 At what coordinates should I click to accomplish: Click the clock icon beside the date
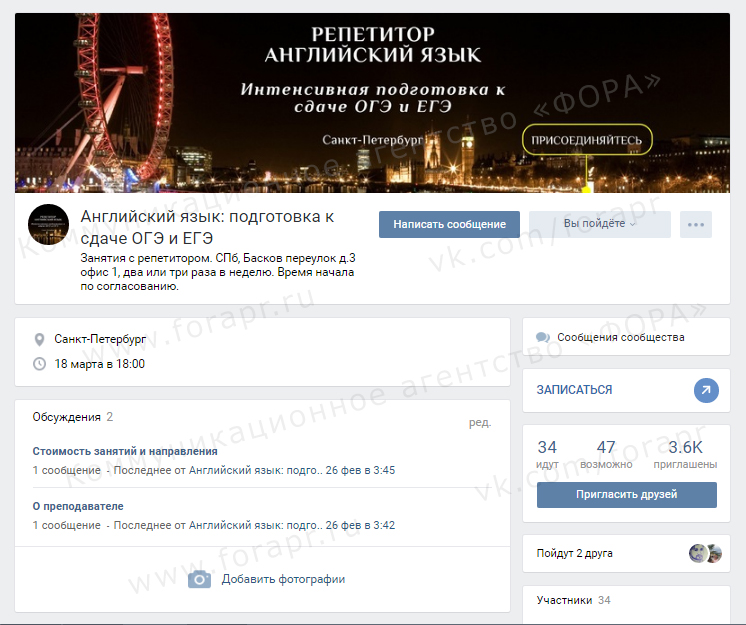coord(39,364)
